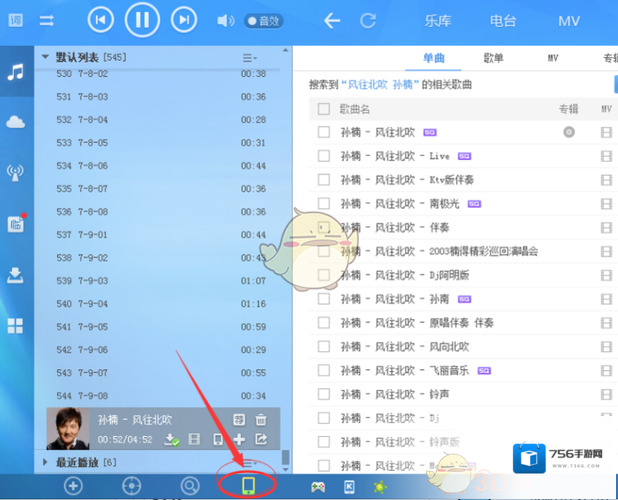
Task: Open the download manager sidebar icon
Action: [15, 274]
